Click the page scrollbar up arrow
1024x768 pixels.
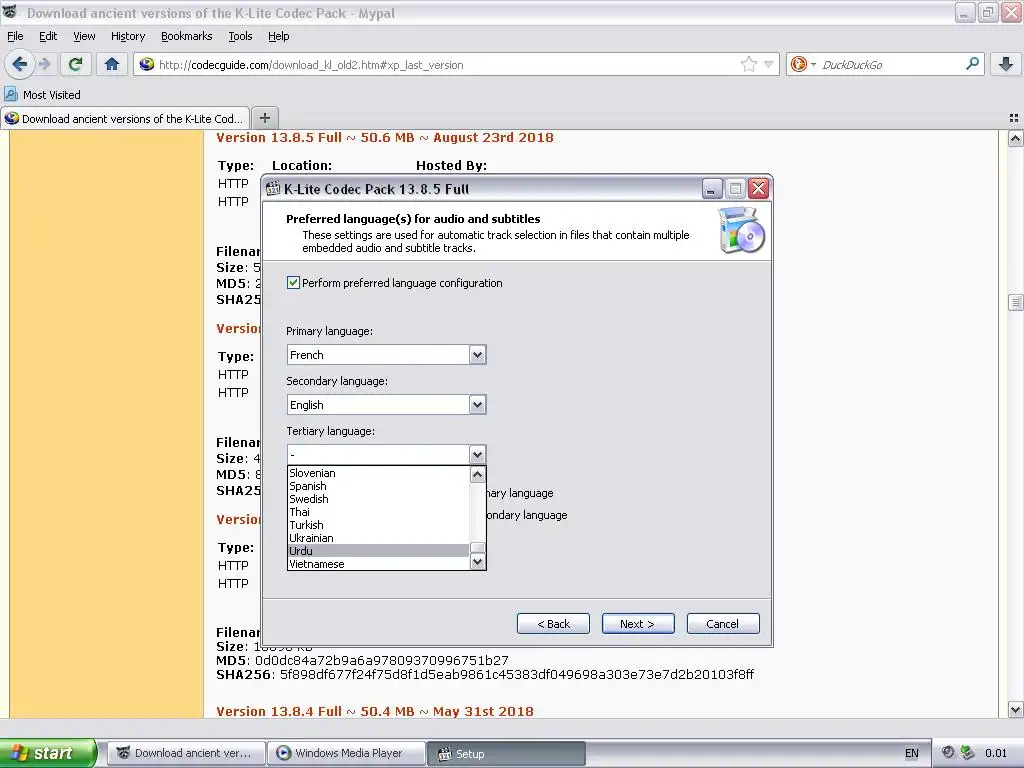pyautogui.click(x=1015, y=138)
